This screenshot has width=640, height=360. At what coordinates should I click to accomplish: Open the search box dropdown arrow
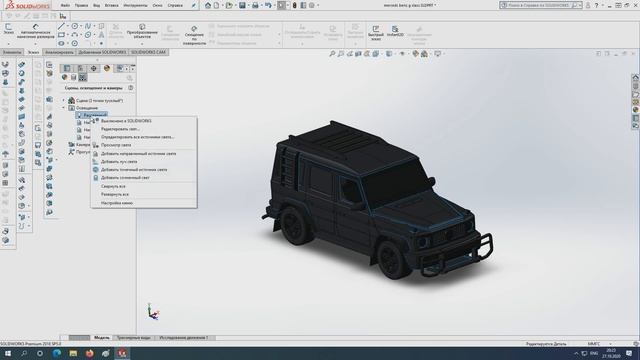tap(580, 5)
